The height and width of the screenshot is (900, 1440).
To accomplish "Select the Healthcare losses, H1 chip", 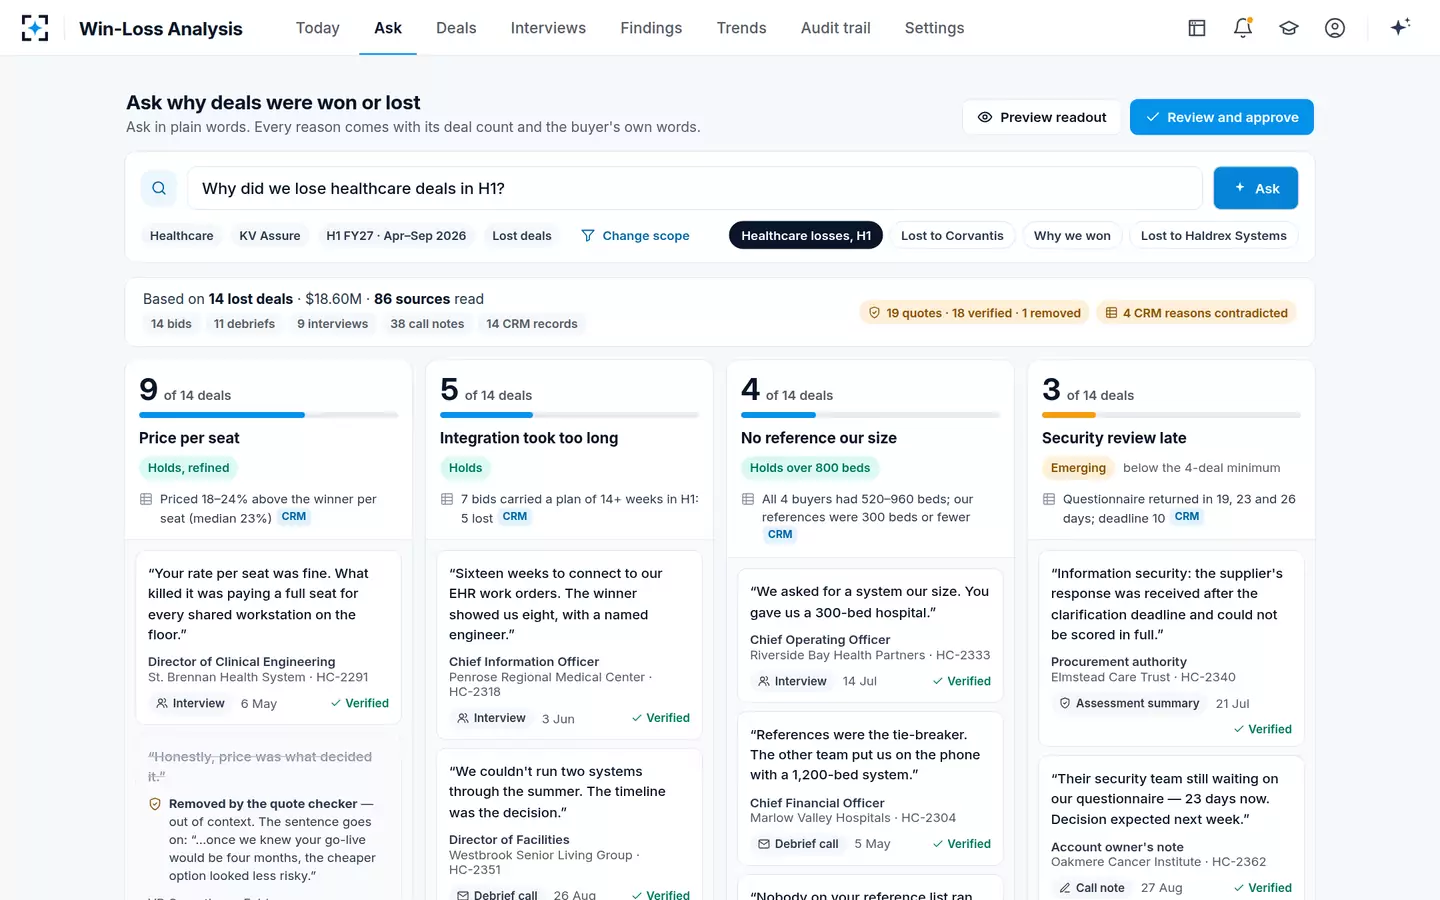I will [x=806, y=236].
